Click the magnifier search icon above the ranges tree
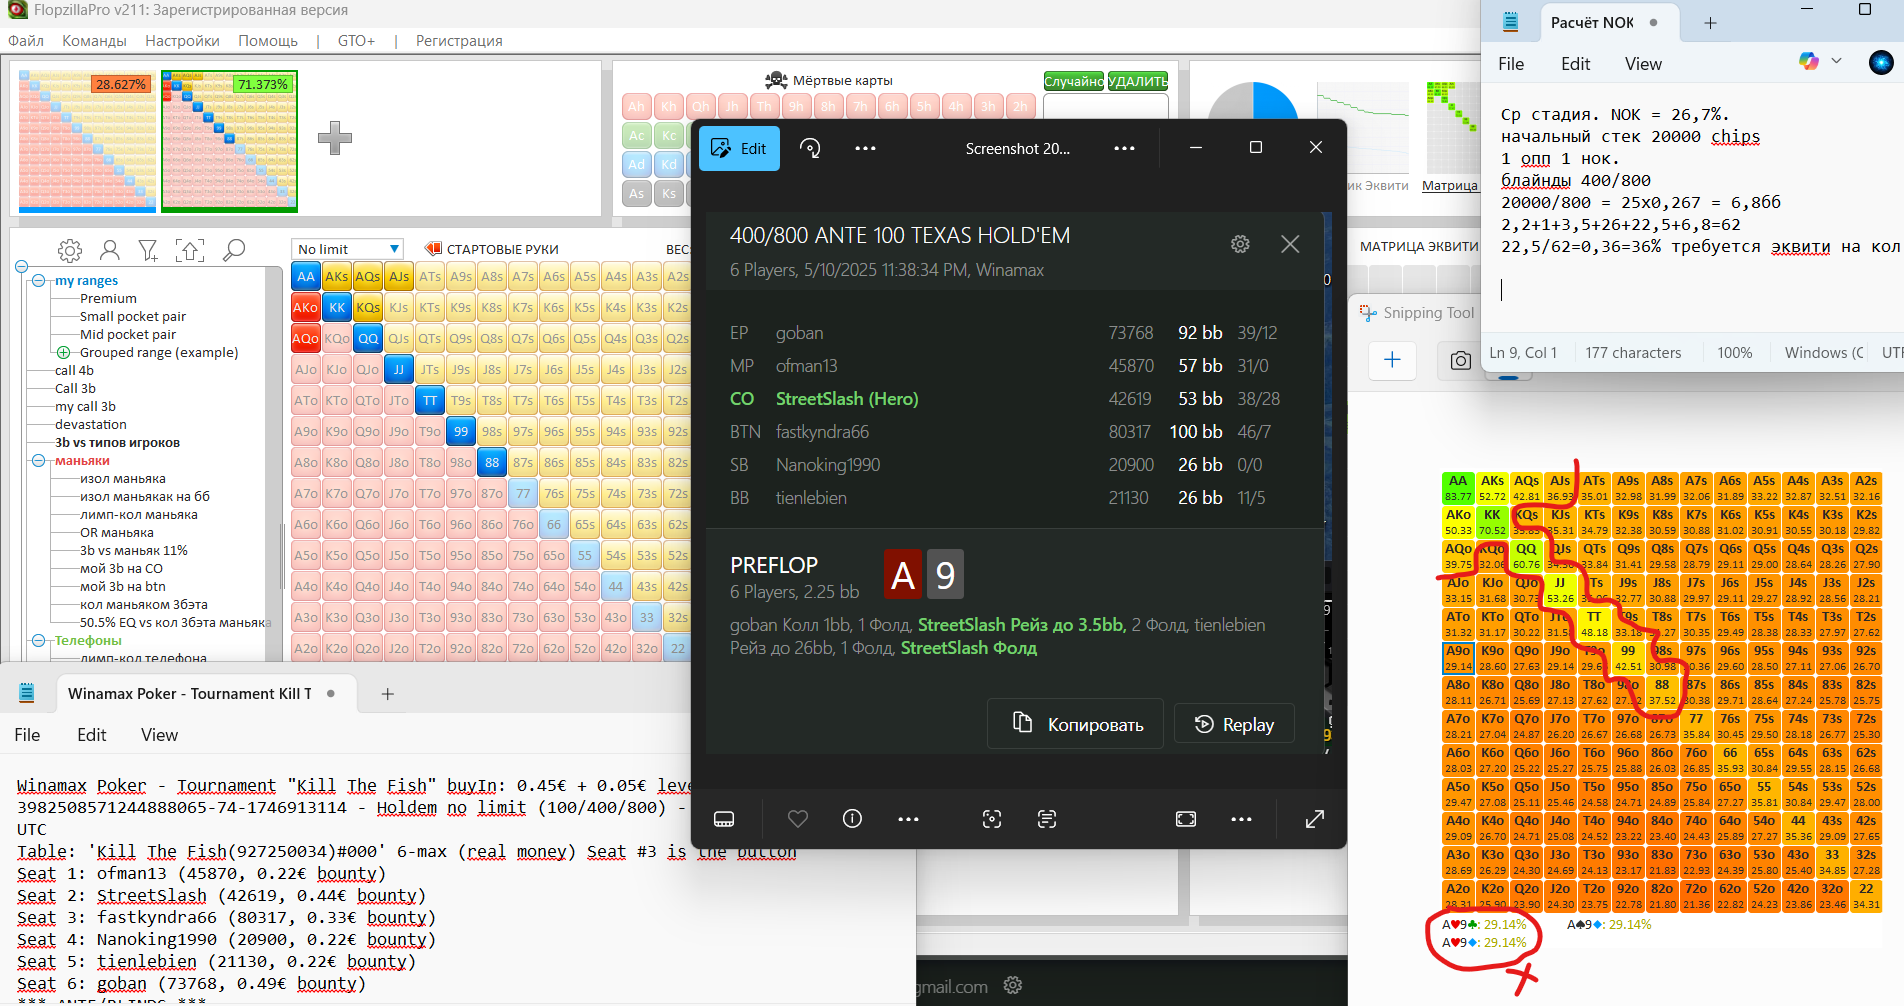The height and width of the screenshot is (1006, 1904). 234,250
